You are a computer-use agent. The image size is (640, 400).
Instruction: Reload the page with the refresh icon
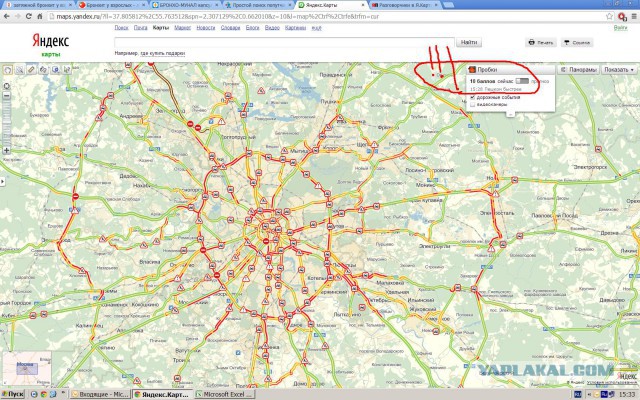[29, 16]
